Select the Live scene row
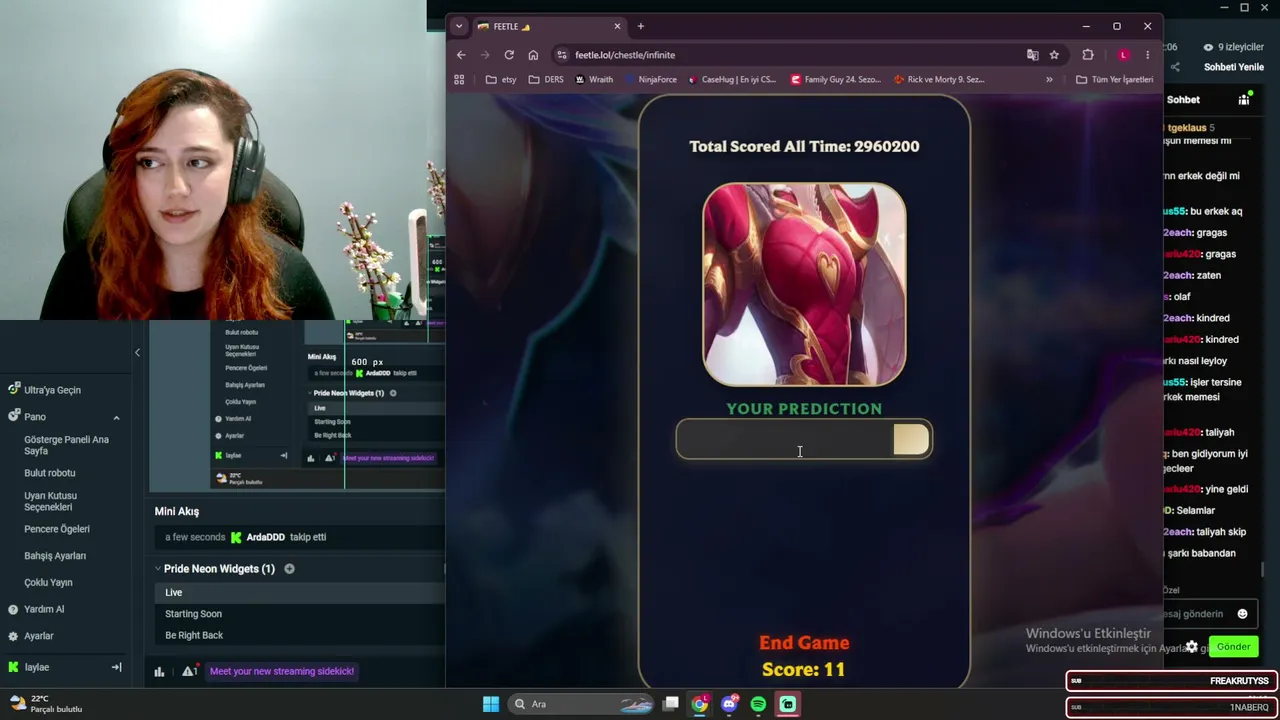Viewport: 1280px width, 720px height. pyautogui.click(x=298, y=592)
